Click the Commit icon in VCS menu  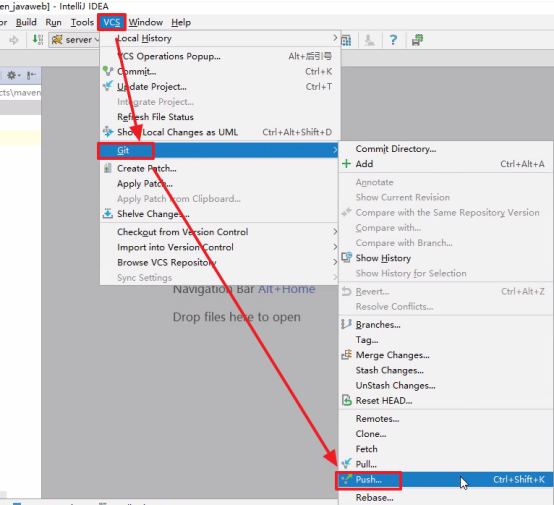108,71
